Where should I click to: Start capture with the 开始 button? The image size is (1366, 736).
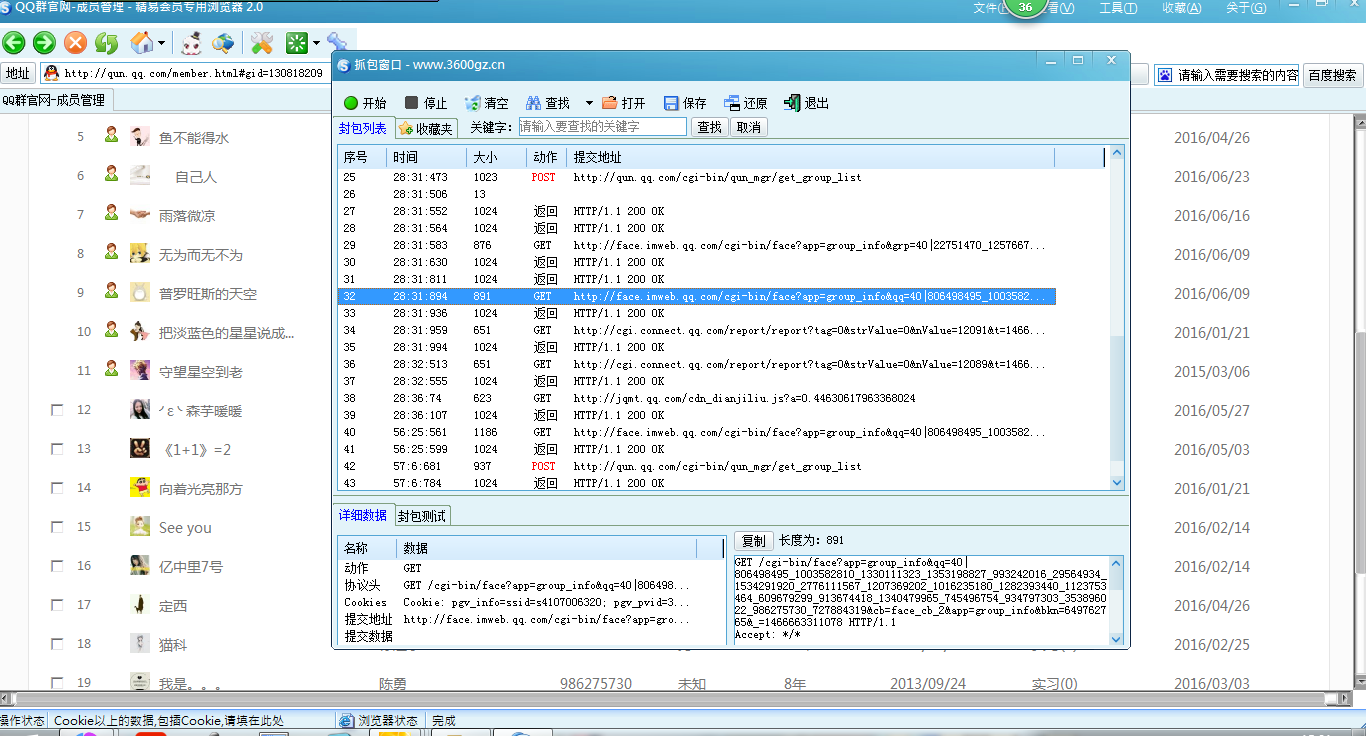point(365,103)
